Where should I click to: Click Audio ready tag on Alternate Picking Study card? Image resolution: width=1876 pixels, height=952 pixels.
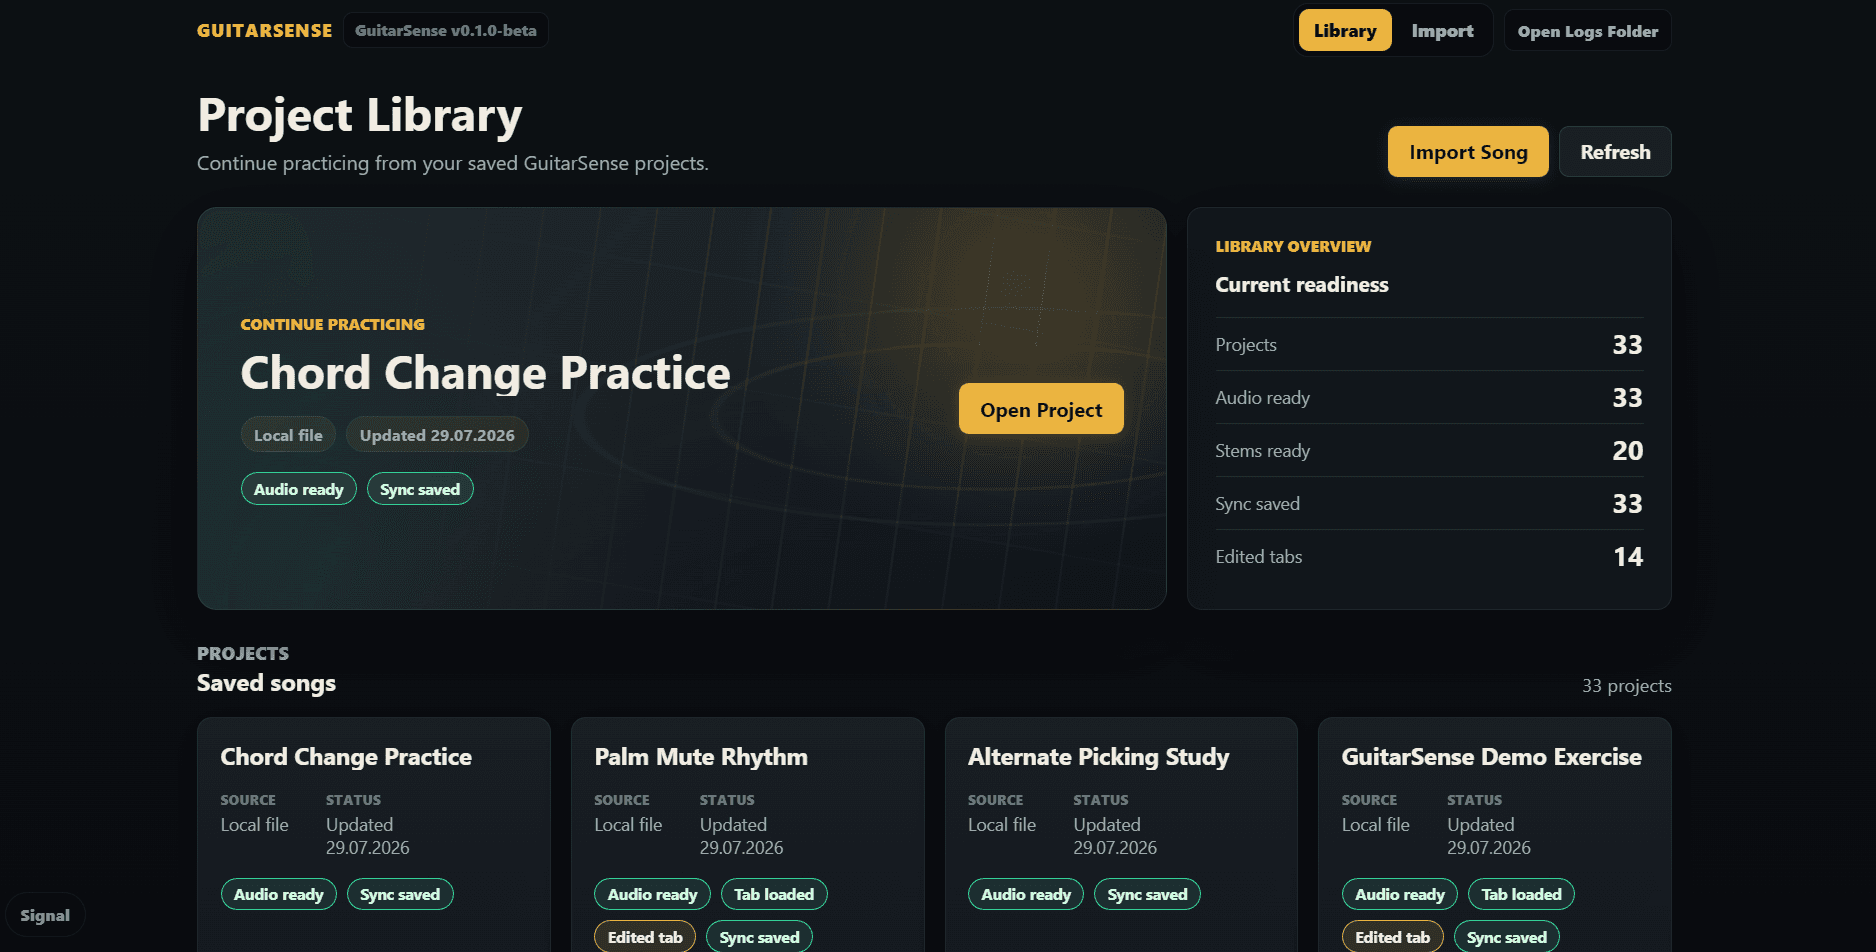coord(1026,894)
